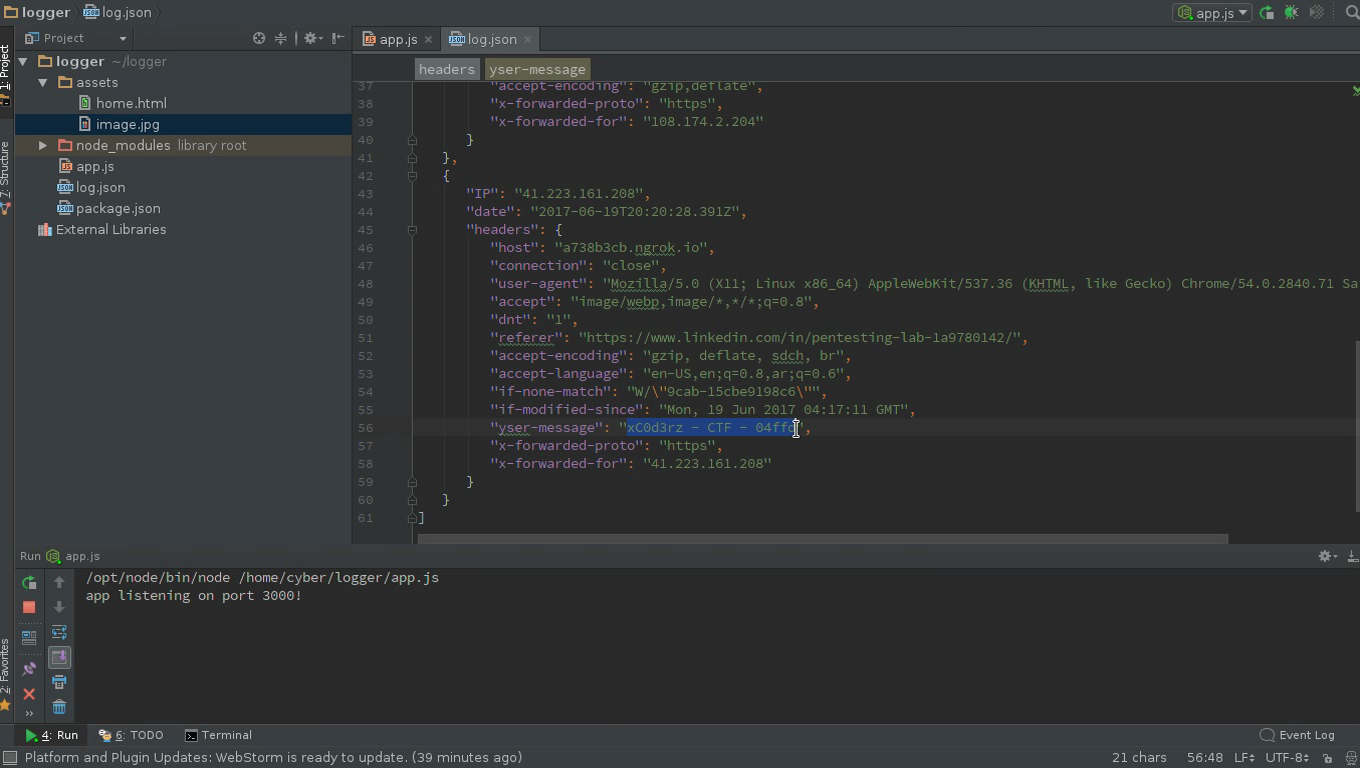Toggle scroll to end in Run console
This screenshot has width=1360, height=768.
(x=59, y=657)
